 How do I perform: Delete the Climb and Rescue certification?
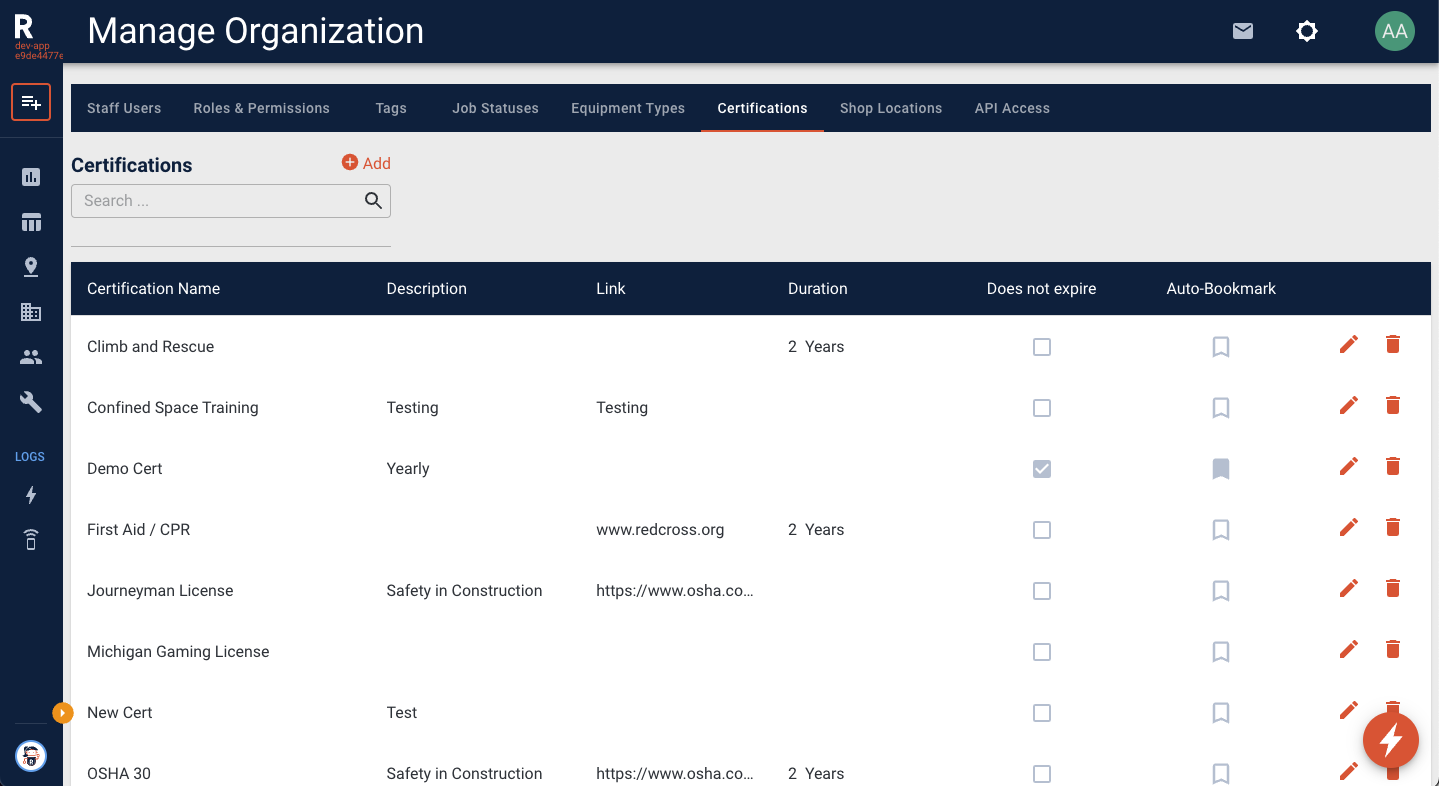1393,344
